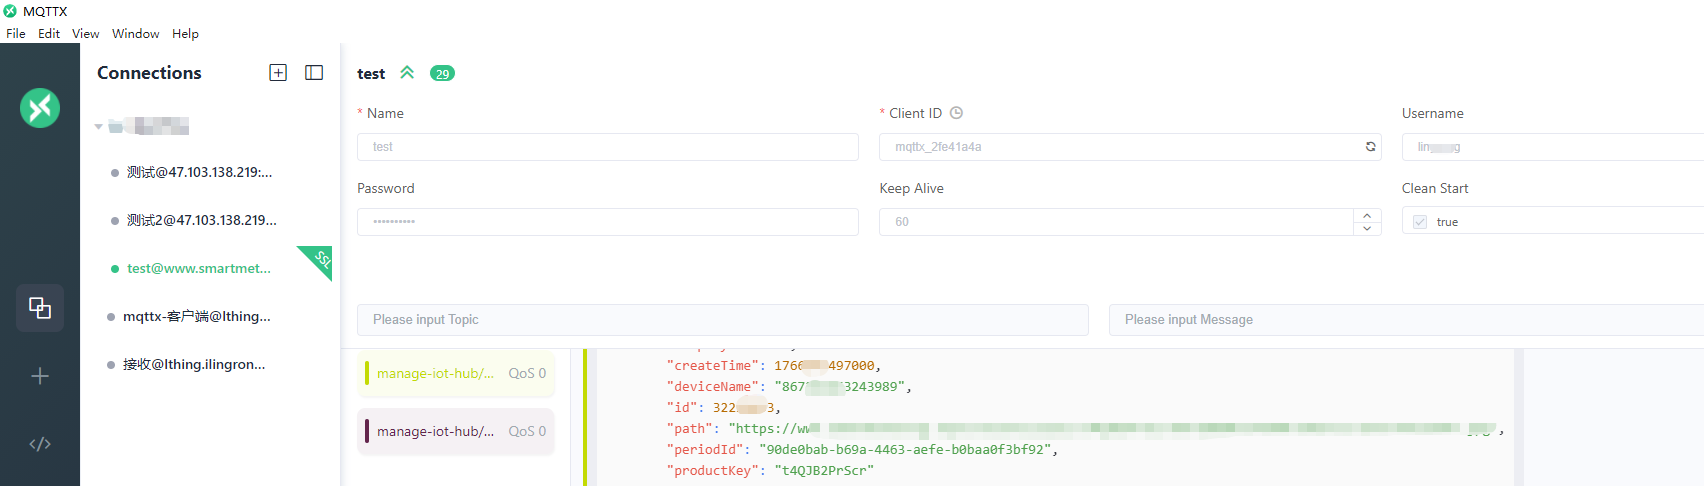The image size is (1704, 486).
Task: Select the 测试2@47.103.138.219 connection
Action: pos(201,220)
